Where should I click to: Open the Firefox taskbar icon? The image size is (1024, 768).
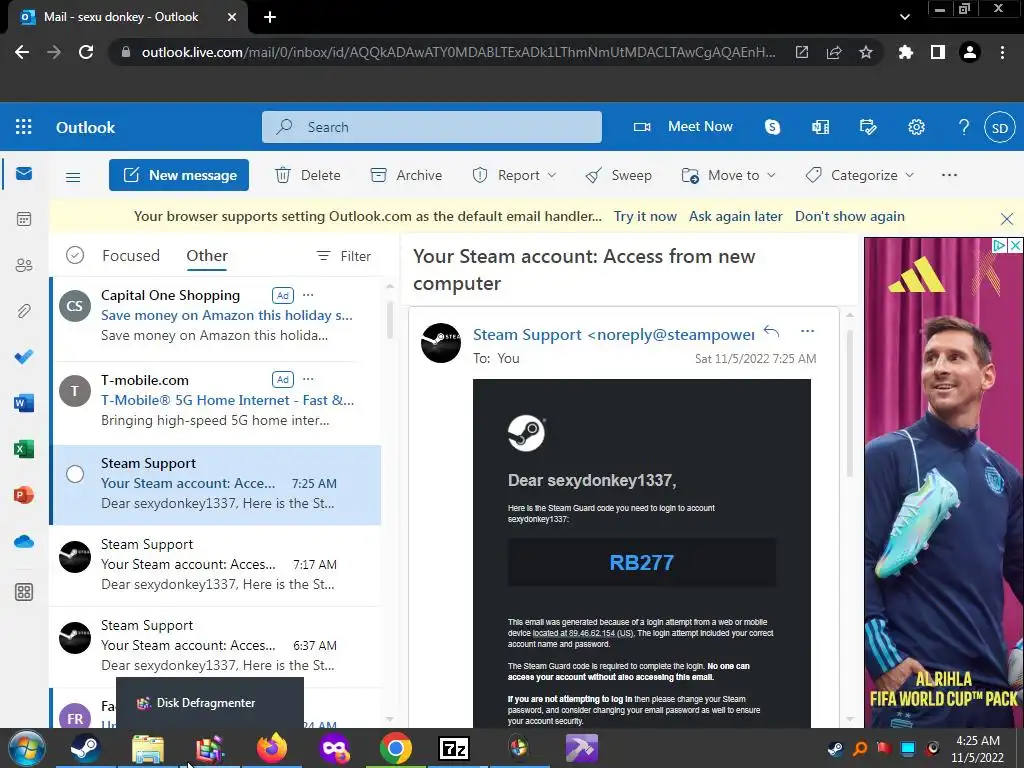point(272,748)
